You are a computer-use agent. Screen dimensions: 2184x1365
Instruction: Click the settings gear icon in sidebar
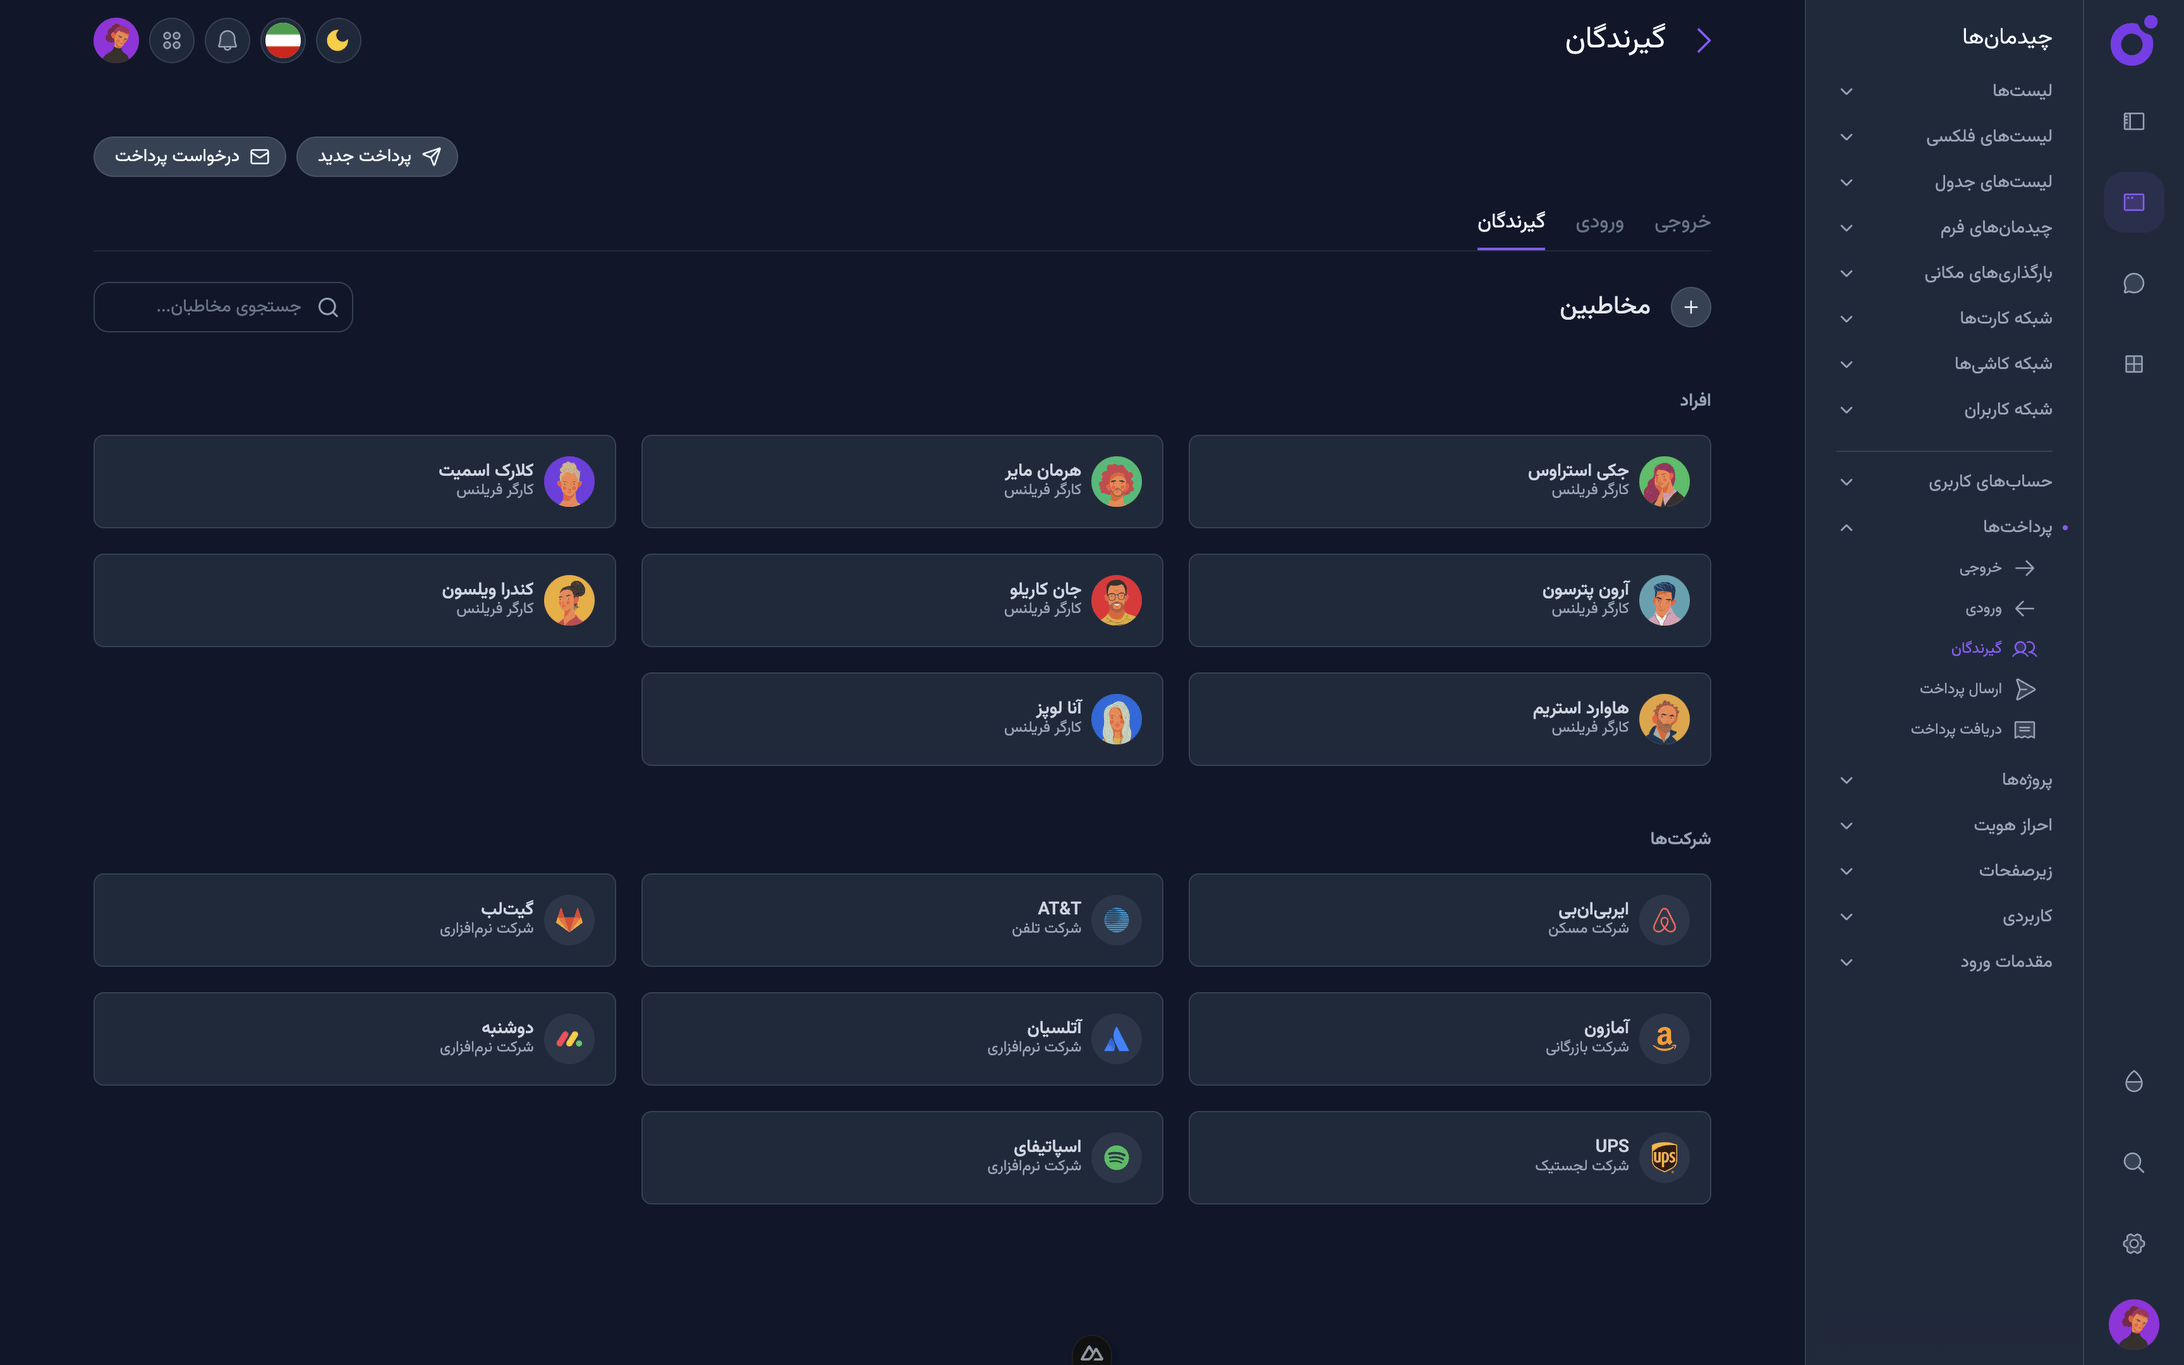coord(2133,1243)
